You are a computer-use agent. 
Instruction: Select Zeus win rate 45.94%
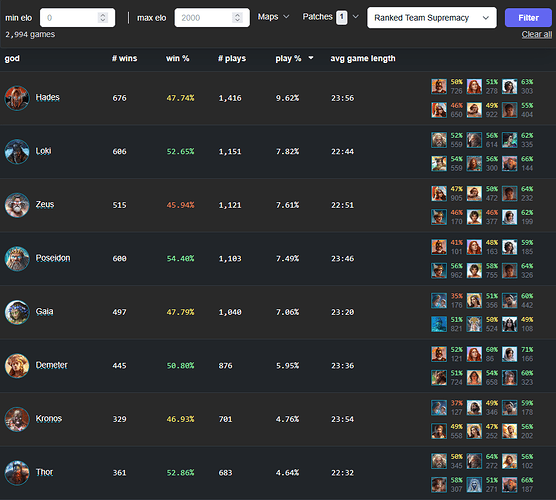180,205
